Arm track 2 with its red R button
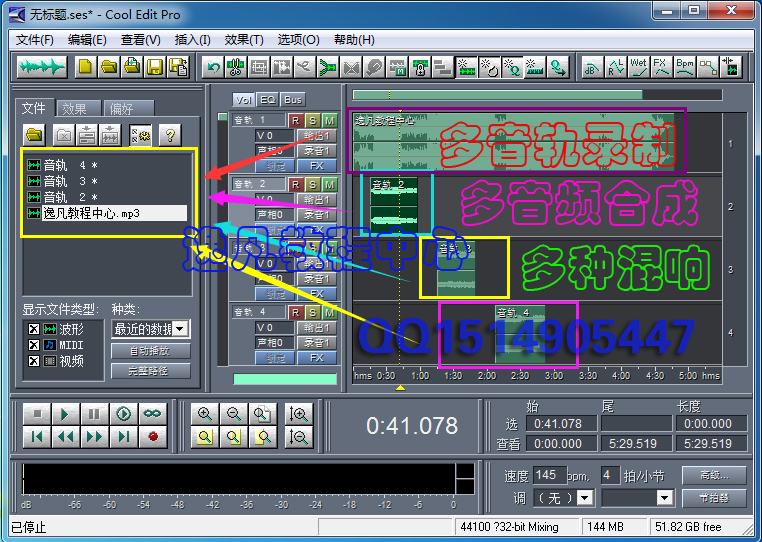 point(295,184)
